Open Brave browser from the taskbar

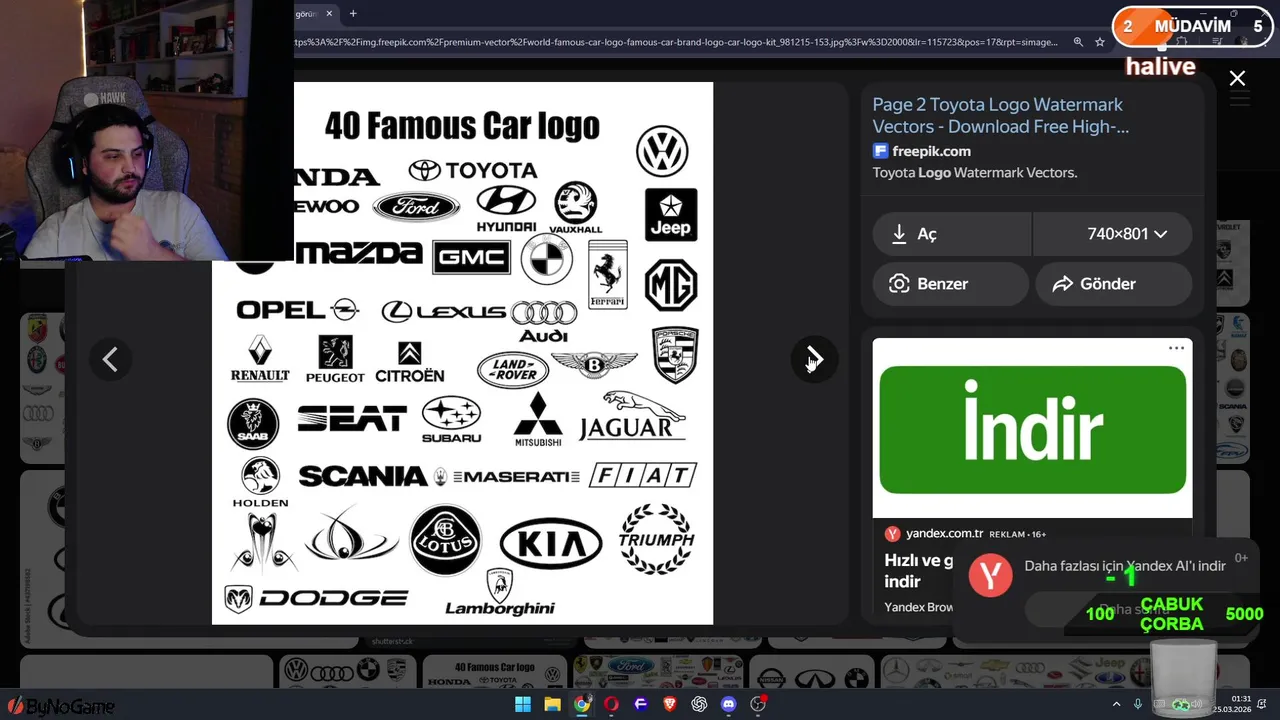pyautogui.click(x=670, y=704)
